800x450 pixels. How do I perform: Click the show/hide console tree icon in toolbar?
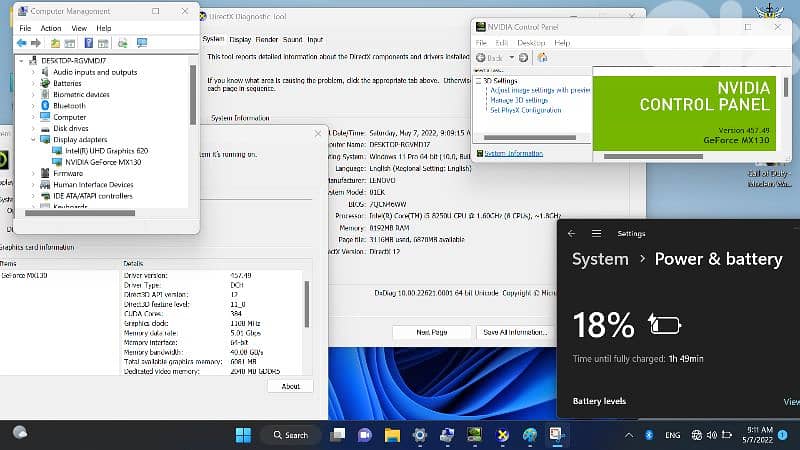(70, 43)
